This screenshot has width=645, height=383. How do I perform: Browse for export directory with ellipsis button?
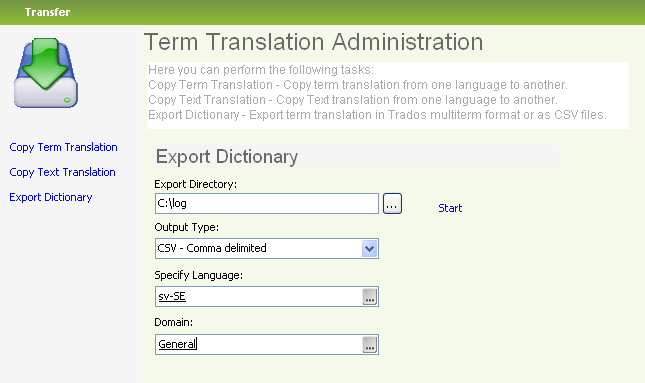(392, 204)
